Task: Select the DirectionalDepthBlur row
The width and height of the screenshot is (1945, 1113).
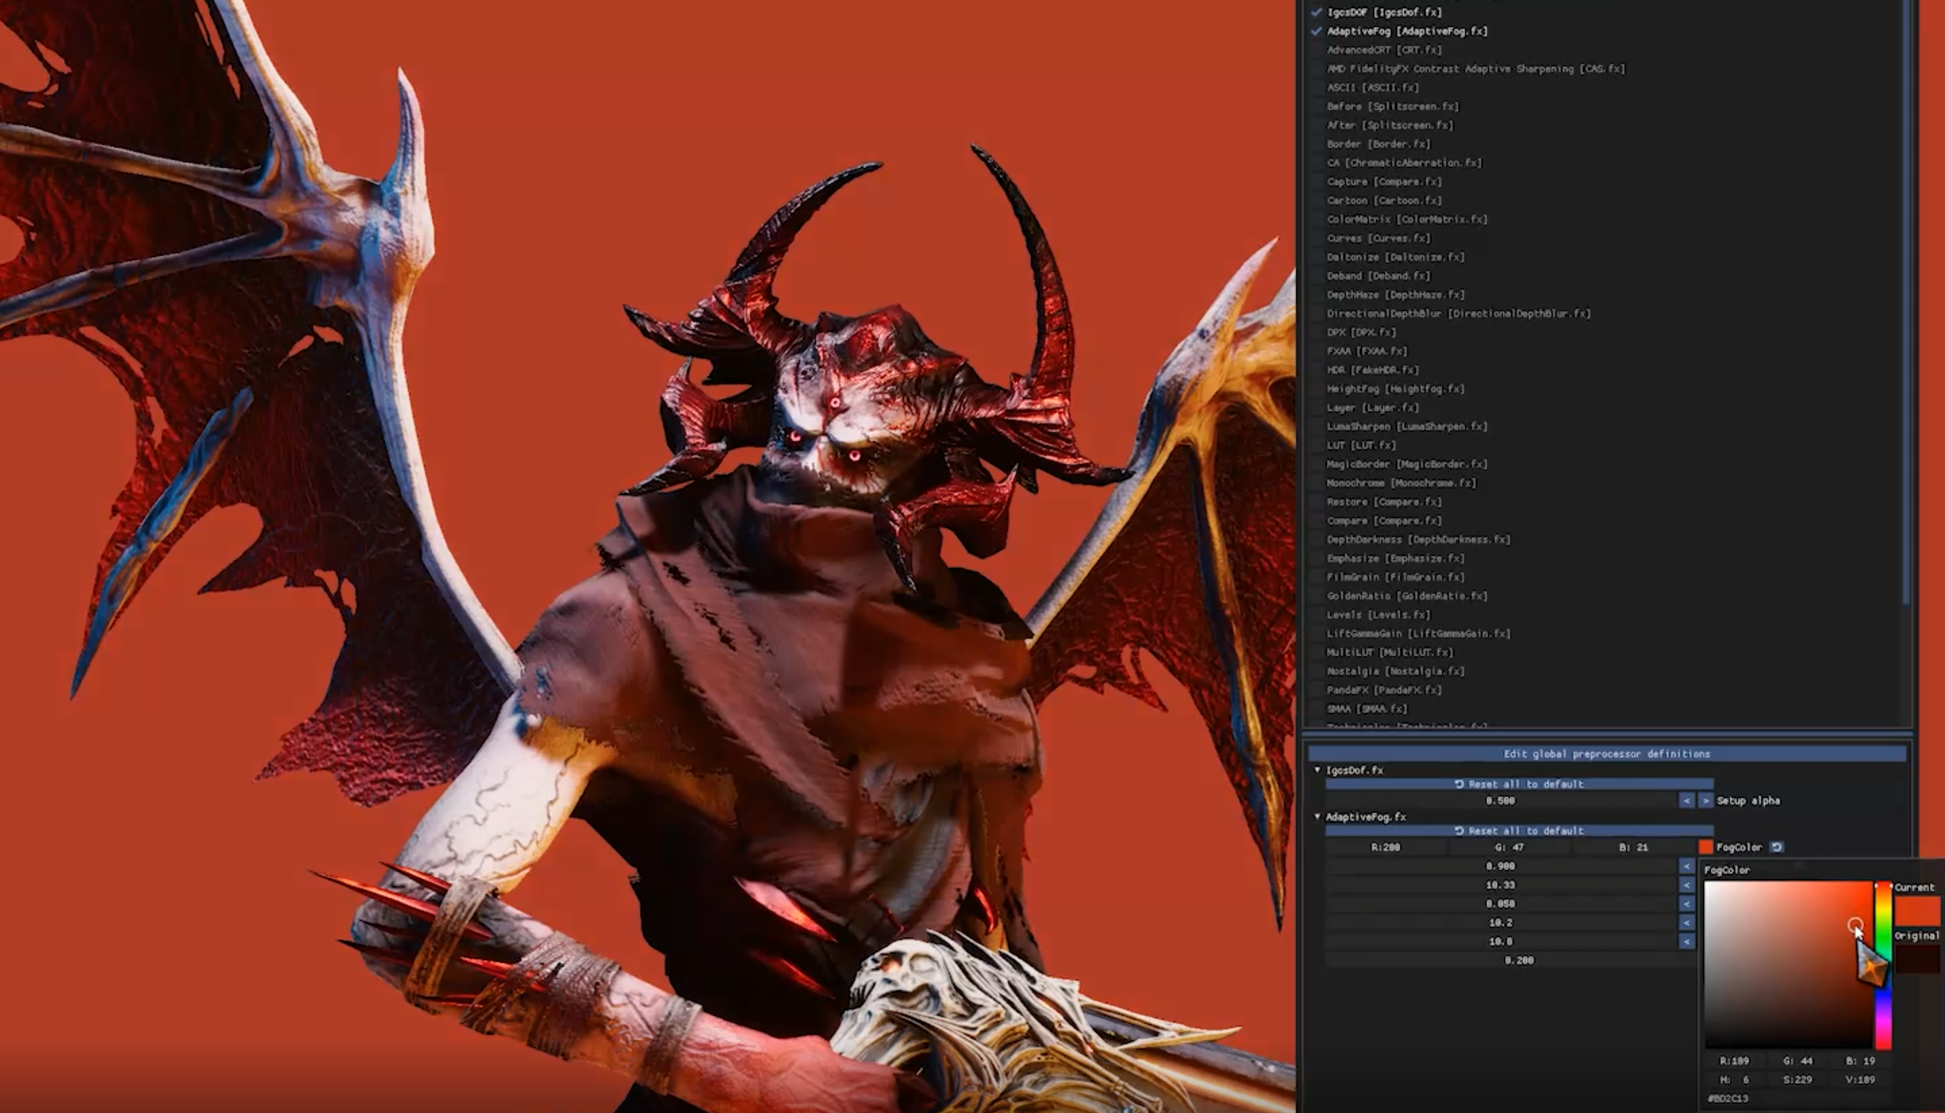Action: pyautogui.click(x=1459, y=314)
